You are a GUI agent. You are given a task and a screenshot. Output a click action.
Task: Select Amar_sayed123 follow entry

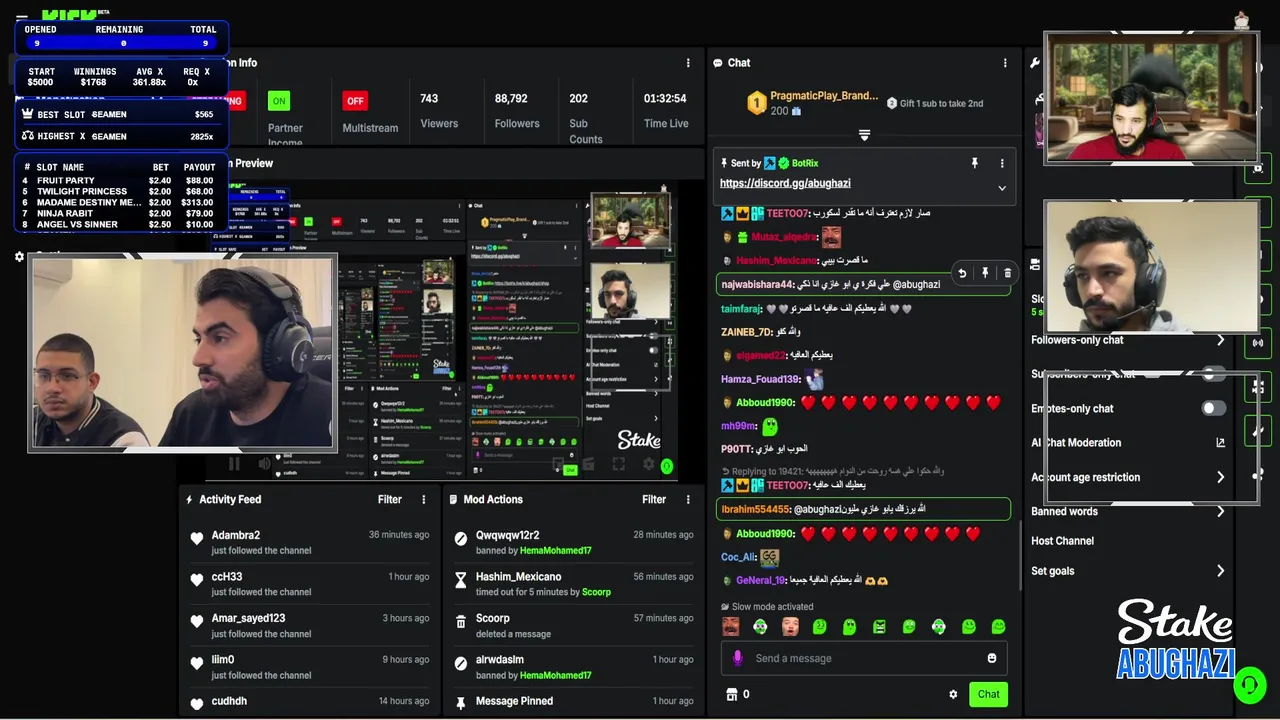[310, 626]
